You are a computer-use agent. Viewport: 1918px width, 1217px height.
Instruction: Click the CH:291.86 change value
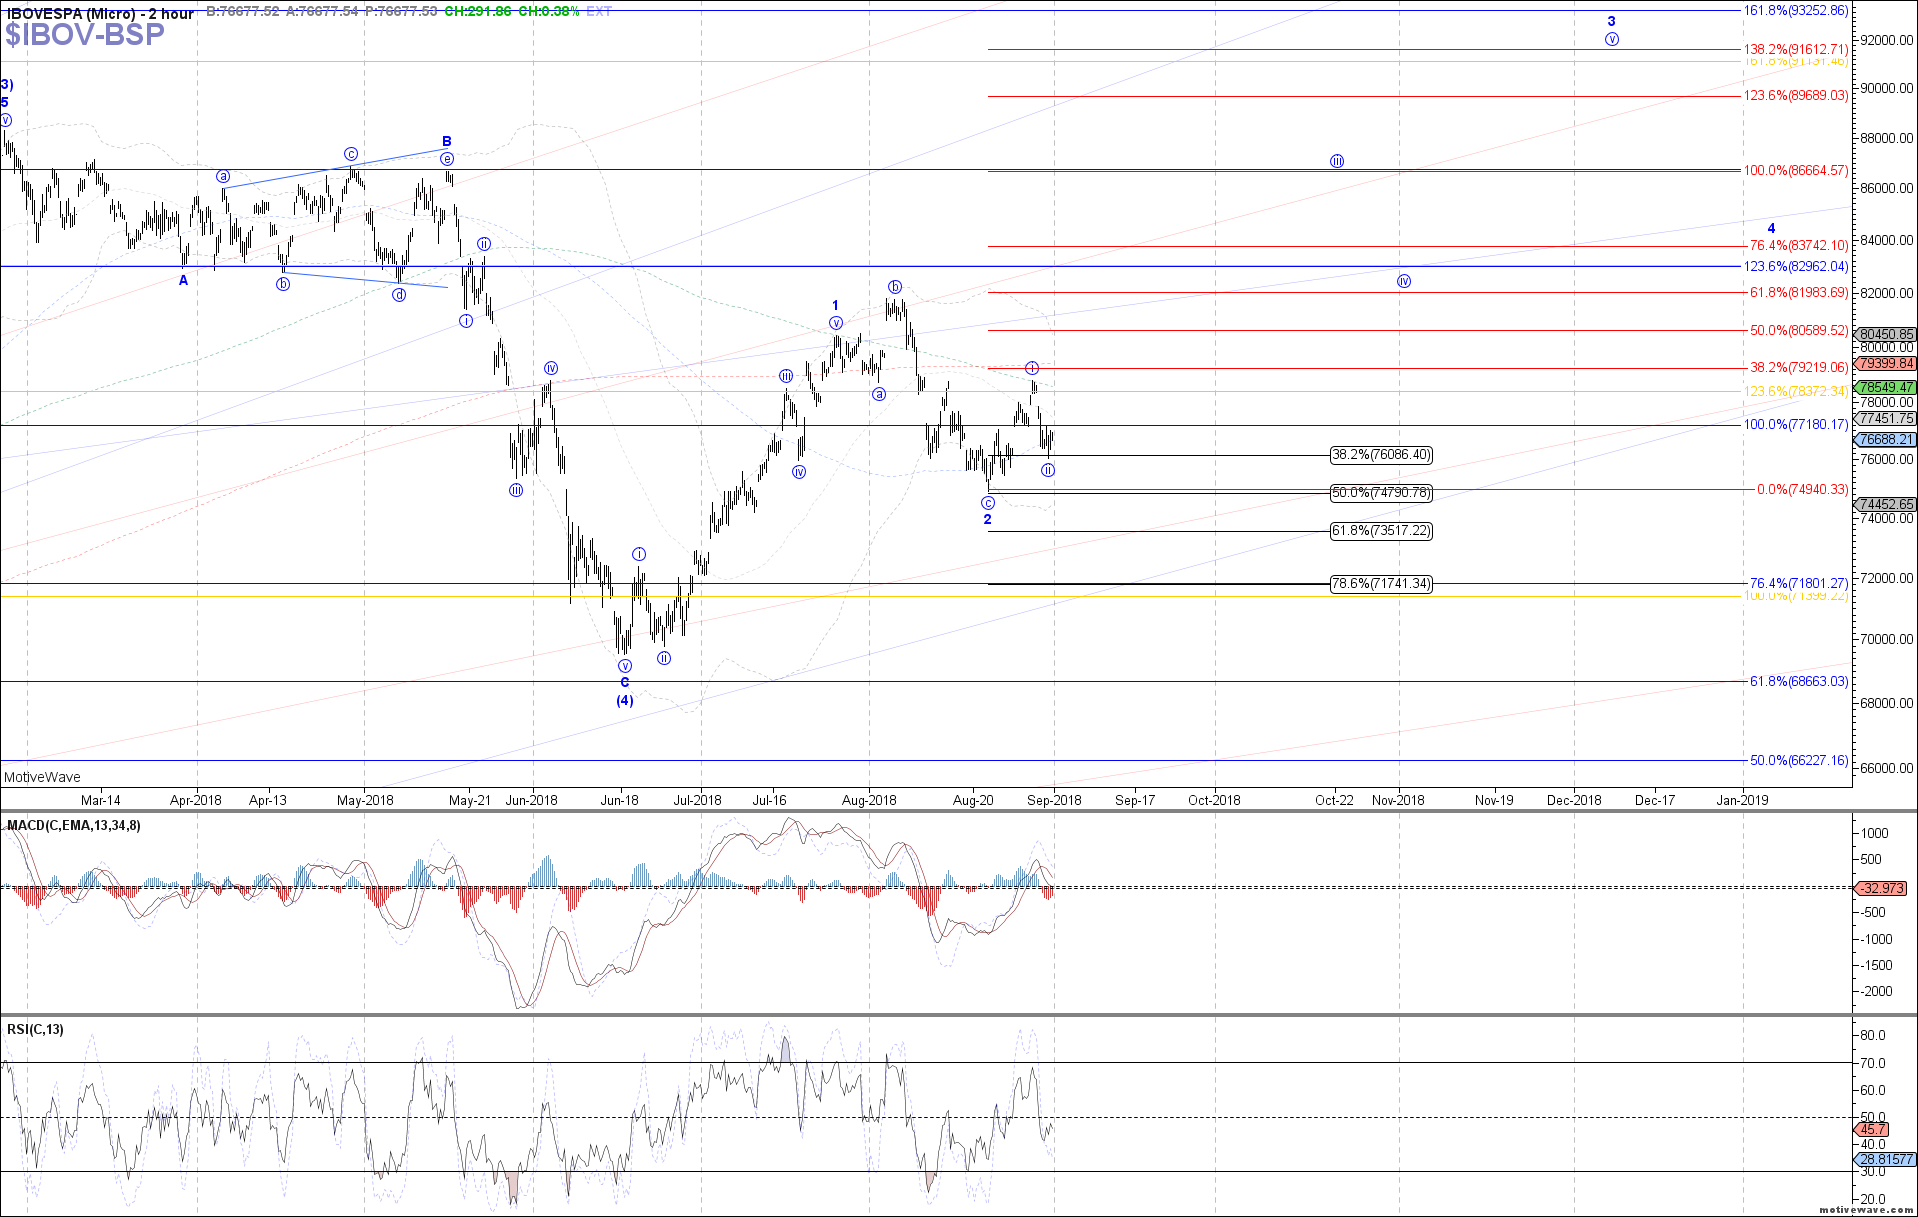coord(478,11)
